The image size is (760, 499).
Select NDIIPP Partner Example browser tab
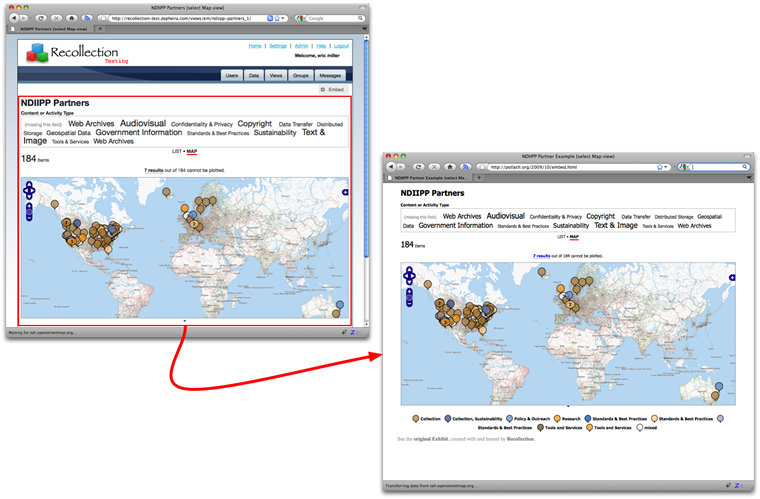[x=428, y=177]
